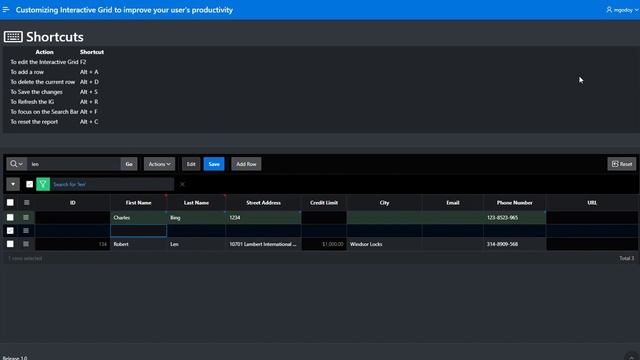Click the 'Total 3' footer count
This screenshot has height=360, width=640.
[x=627, y=258]
